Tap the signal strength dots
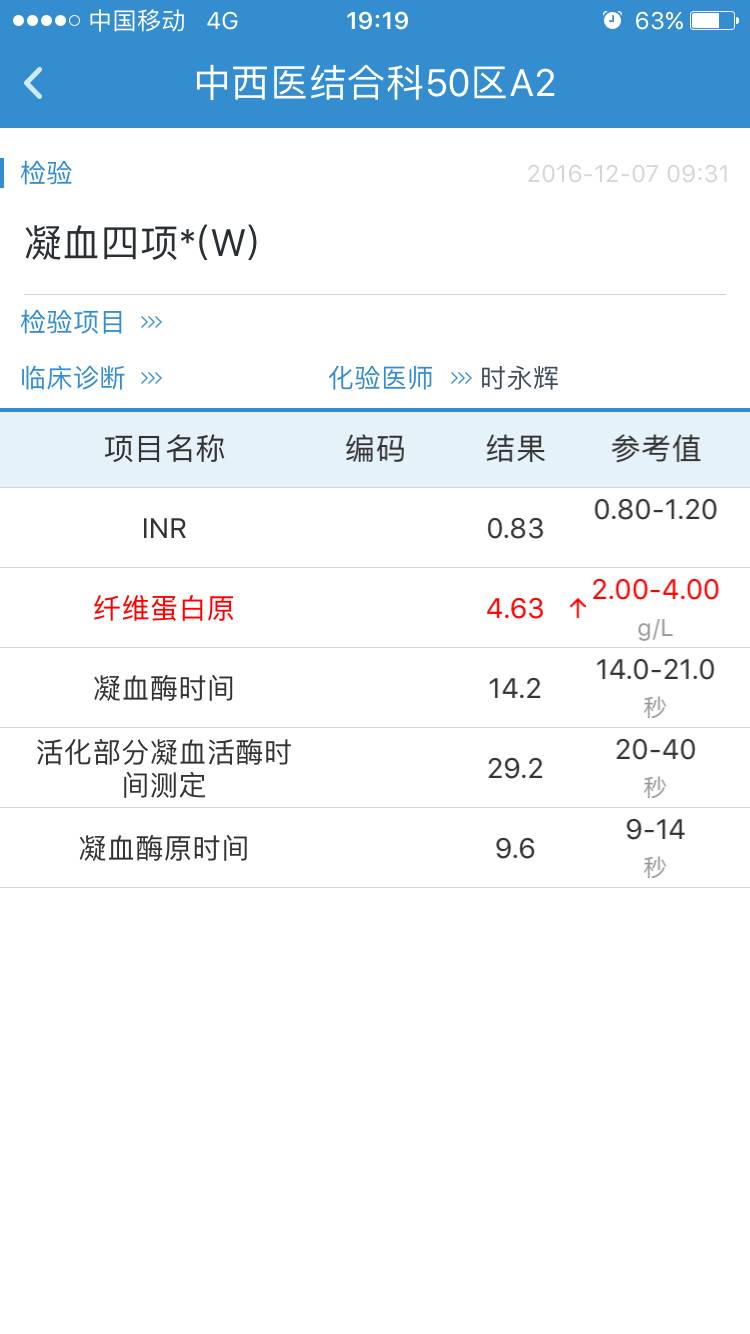 (x=46, y=21)
